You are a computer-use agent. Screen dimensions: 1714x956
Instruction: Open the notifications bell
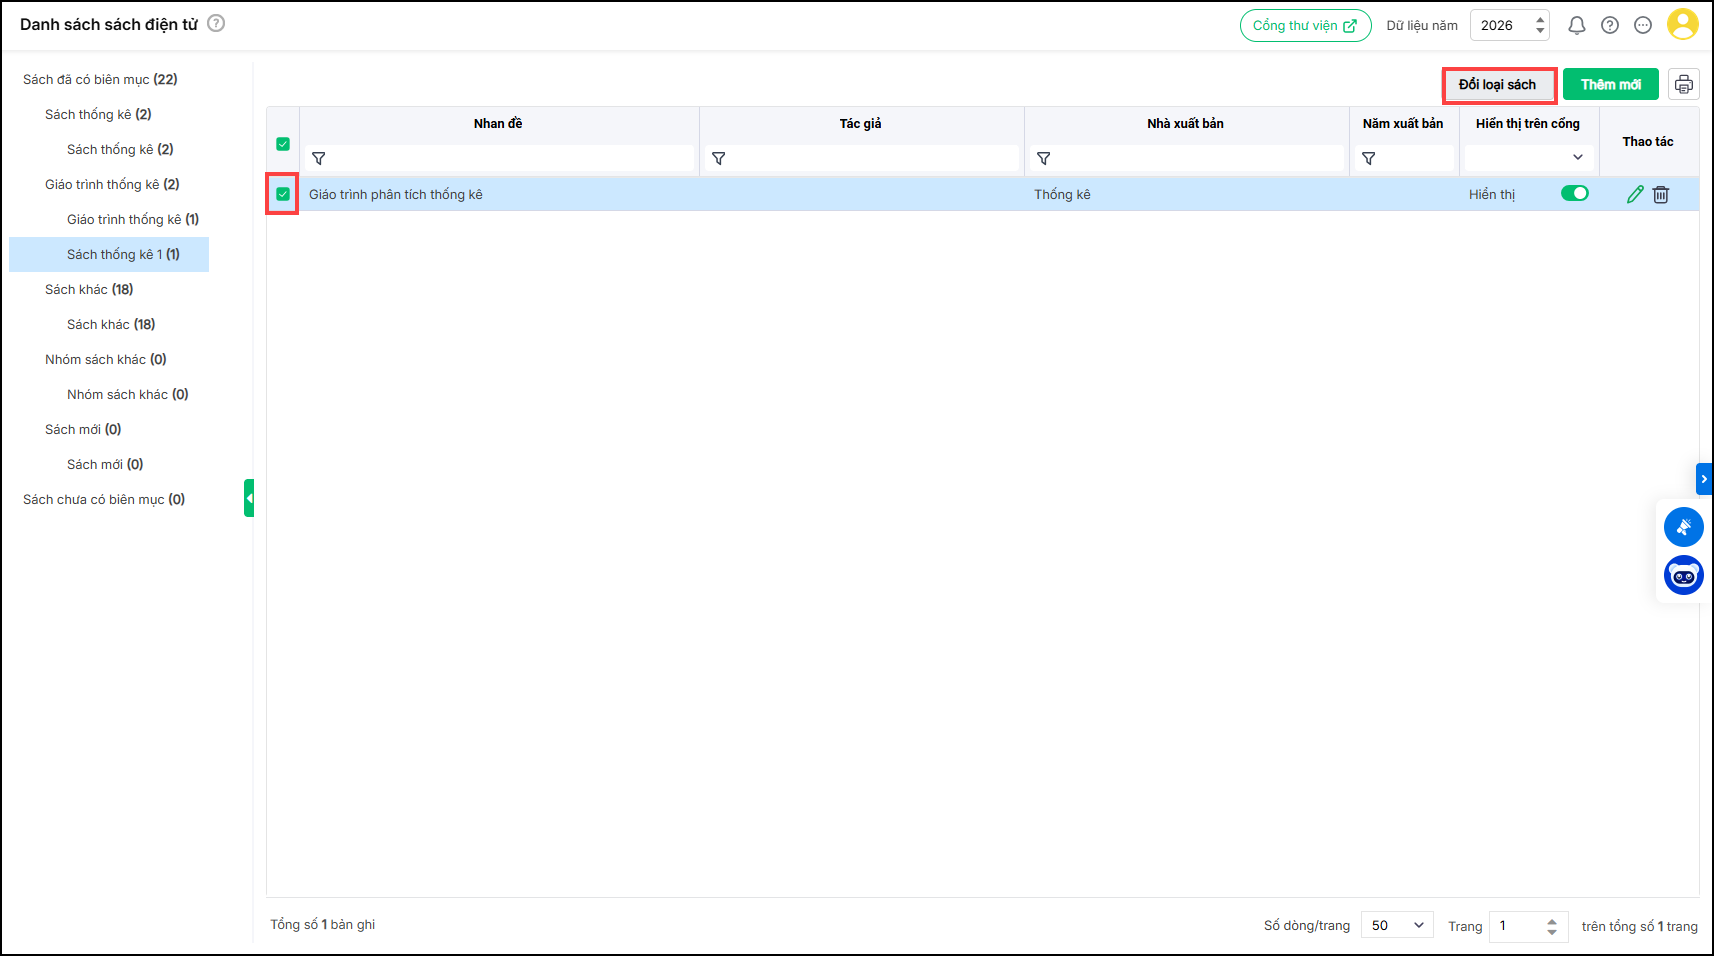click(1577, 26)
